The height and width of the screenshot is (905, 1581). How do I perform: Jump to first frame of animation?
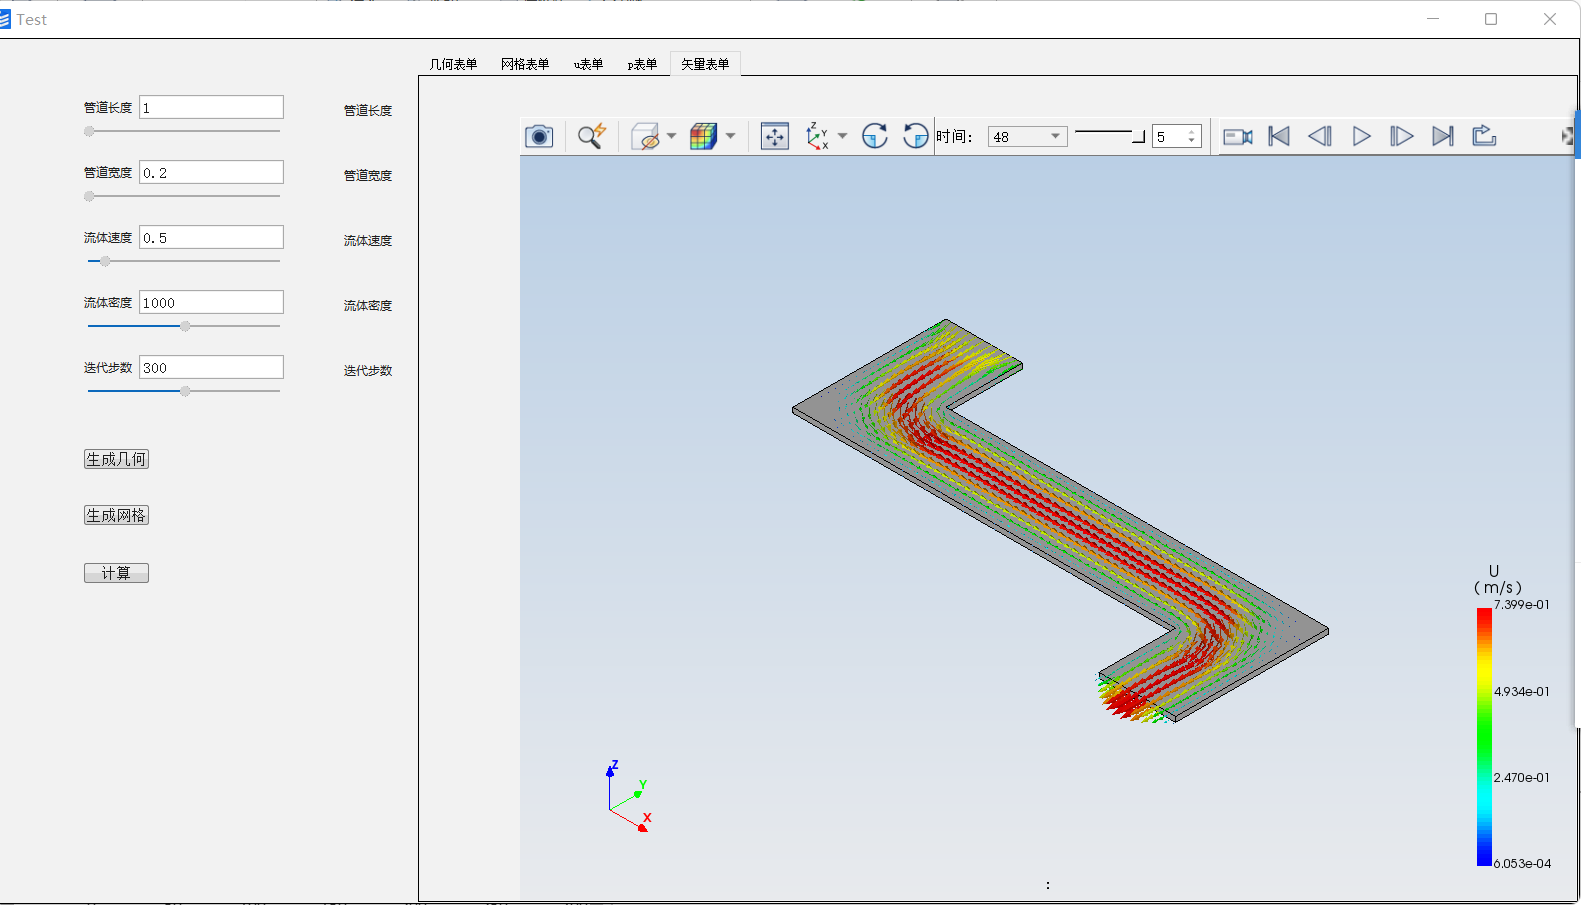(x=1279, y=136)
